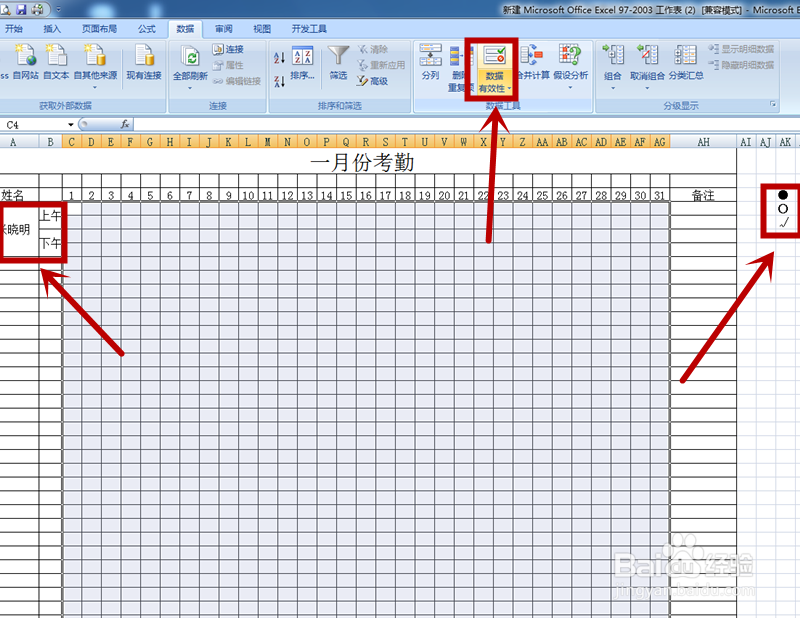
Task: Switch to the Home (开始) tab
Action: tap(14, 29)
